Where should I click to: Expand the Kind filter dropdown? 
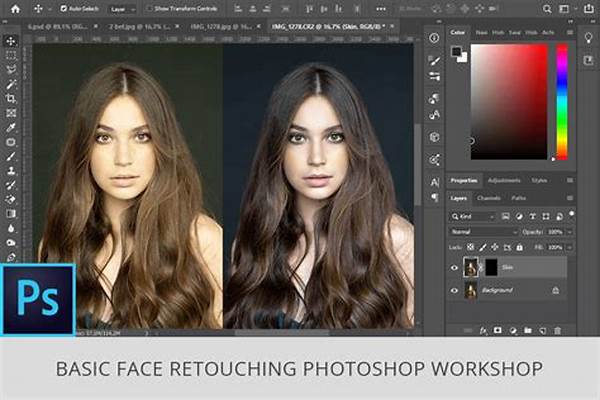click(473, 217)
